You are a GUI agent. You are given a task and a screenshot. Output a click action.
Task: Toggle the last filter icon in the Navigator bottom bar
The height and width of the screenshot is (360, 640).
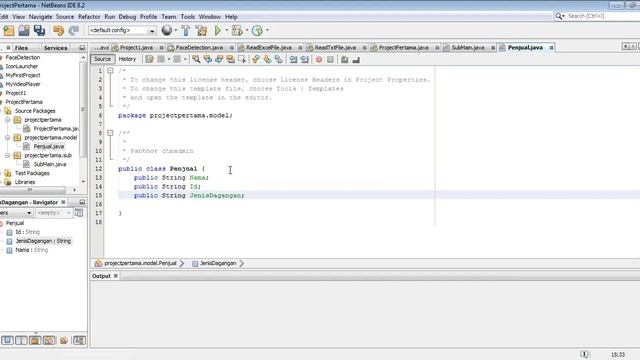click(79, 340)
